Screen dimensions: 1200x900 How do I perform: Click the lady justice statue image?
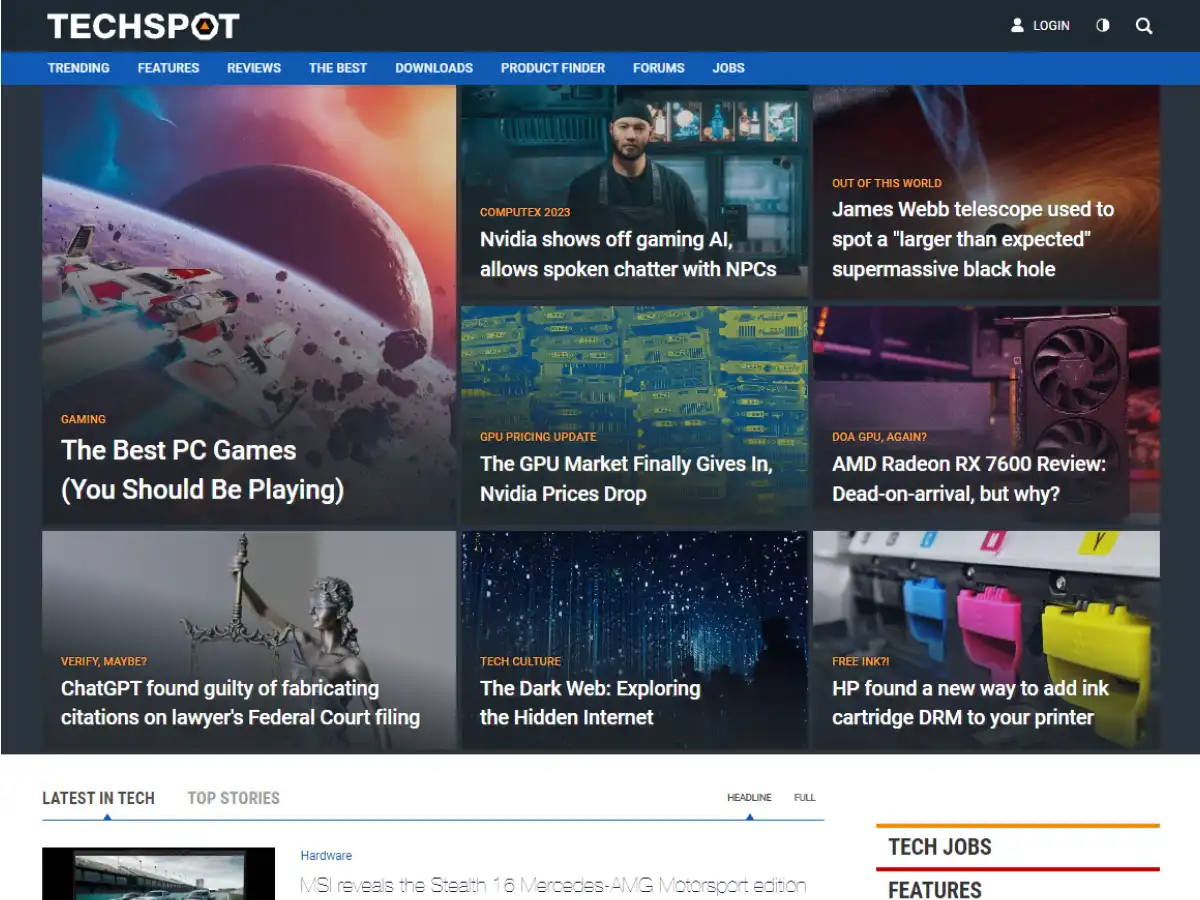click(249, 641)
